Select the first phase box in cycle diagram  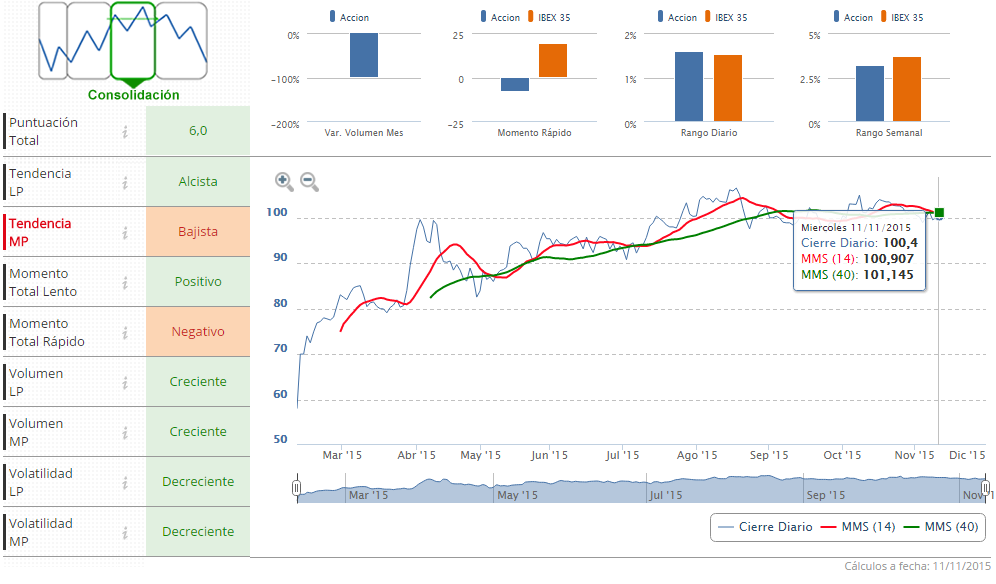pos(52,42)
